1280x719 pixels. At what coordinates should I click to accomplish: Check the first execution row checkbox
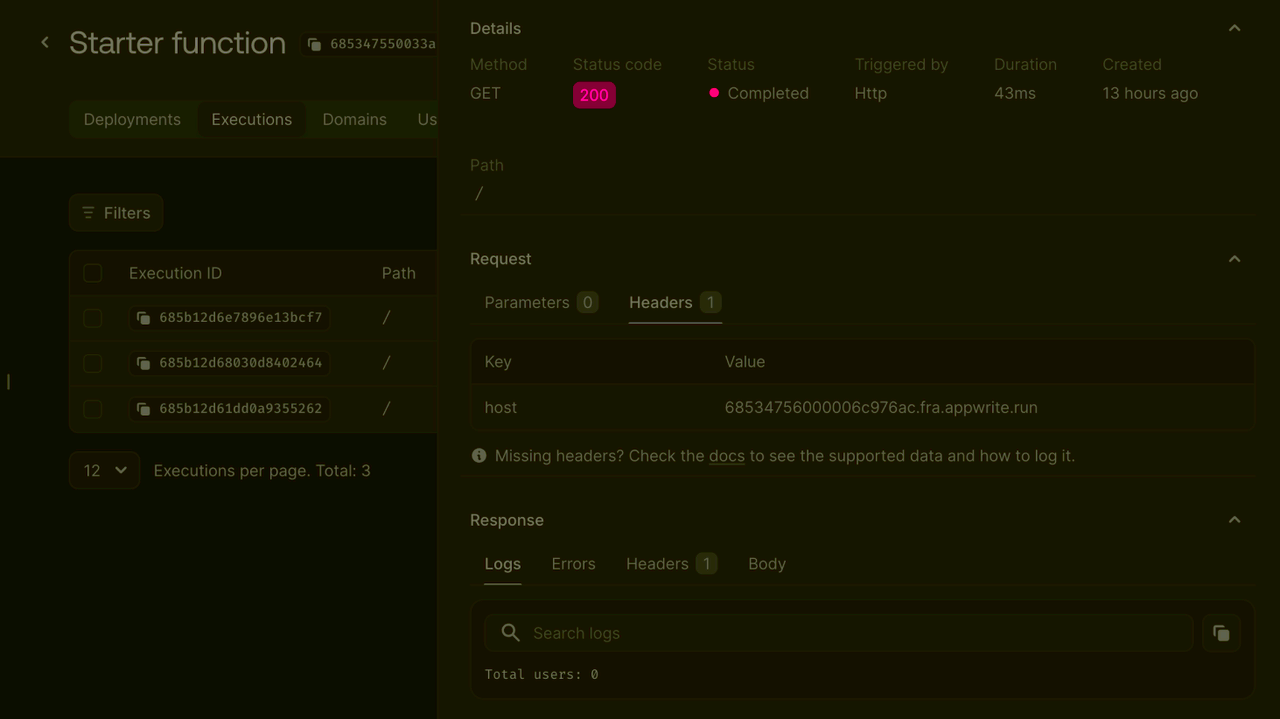pos(93,317)
